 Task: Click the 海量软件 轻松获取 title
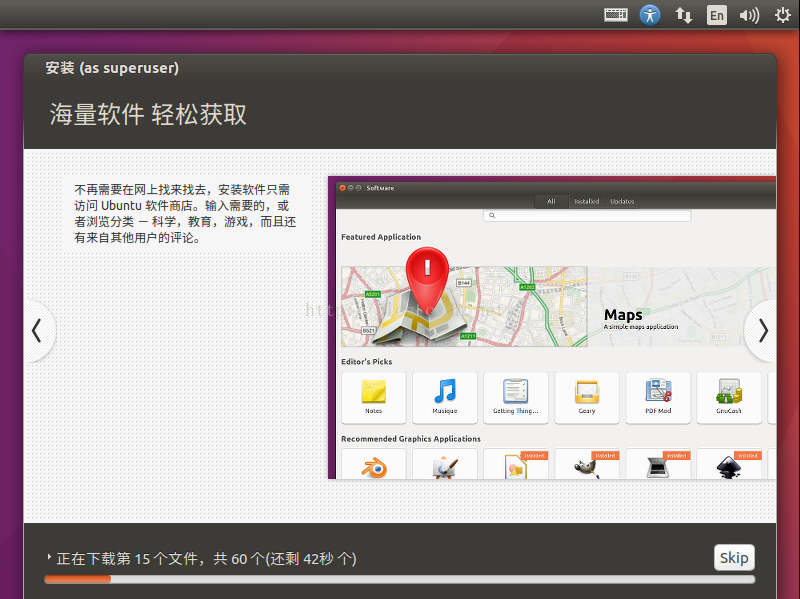pos(148,114)
